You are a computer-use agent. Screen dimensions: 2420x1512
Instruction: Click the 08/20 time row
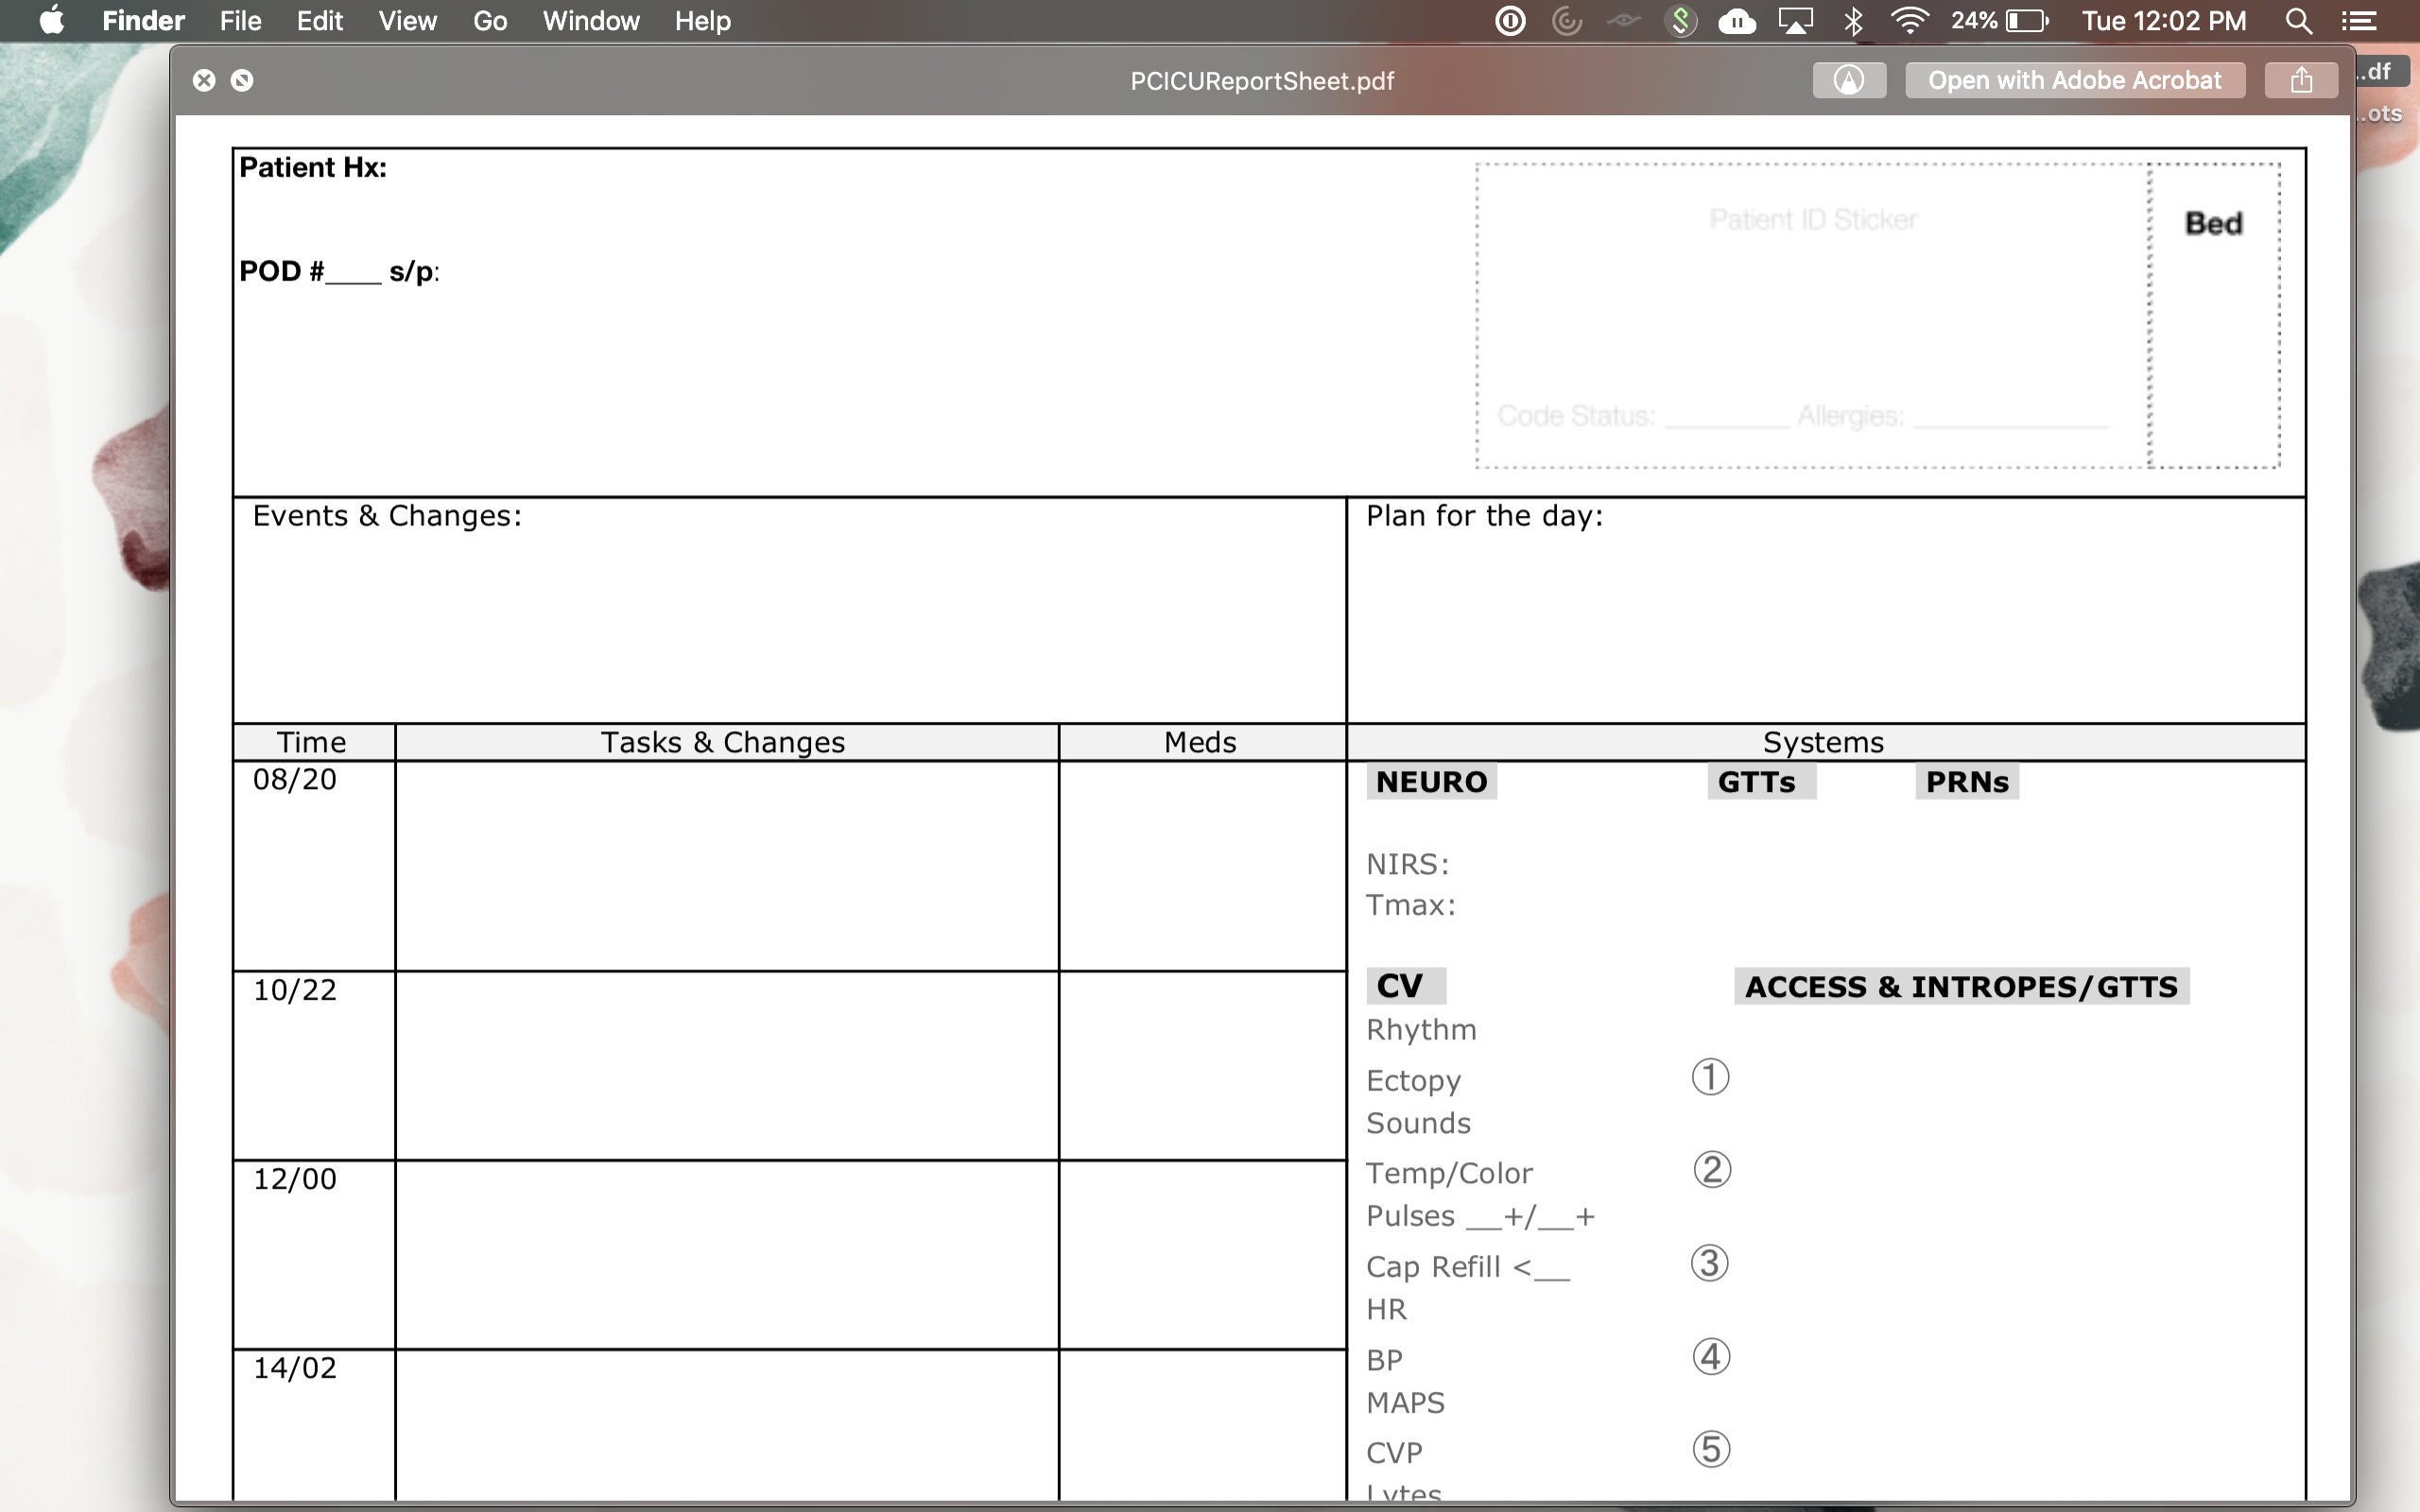(295, 779)
